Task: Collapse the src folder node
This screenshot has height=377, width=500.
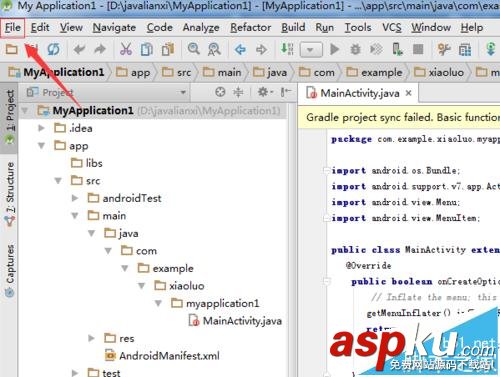Action: [x=58, y=181]
